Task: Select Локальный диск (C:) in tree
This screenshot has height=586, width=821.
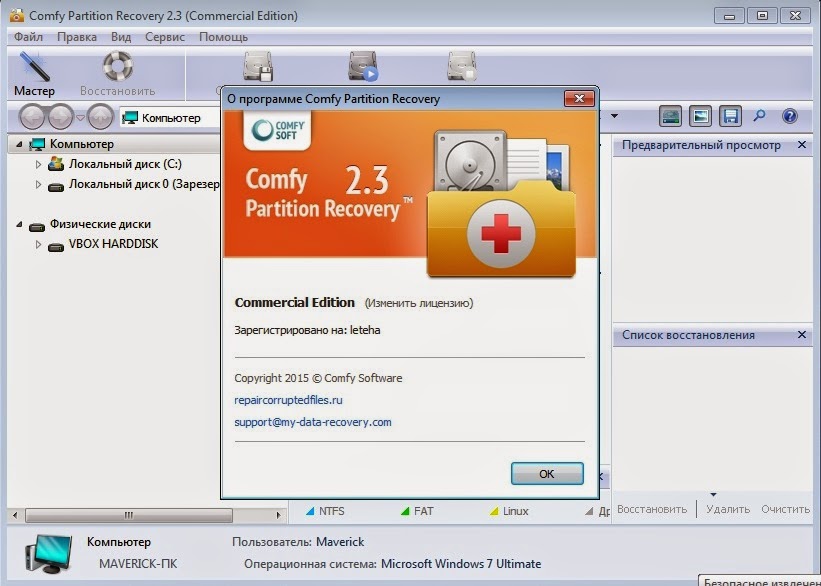Action: pos(125,164)
